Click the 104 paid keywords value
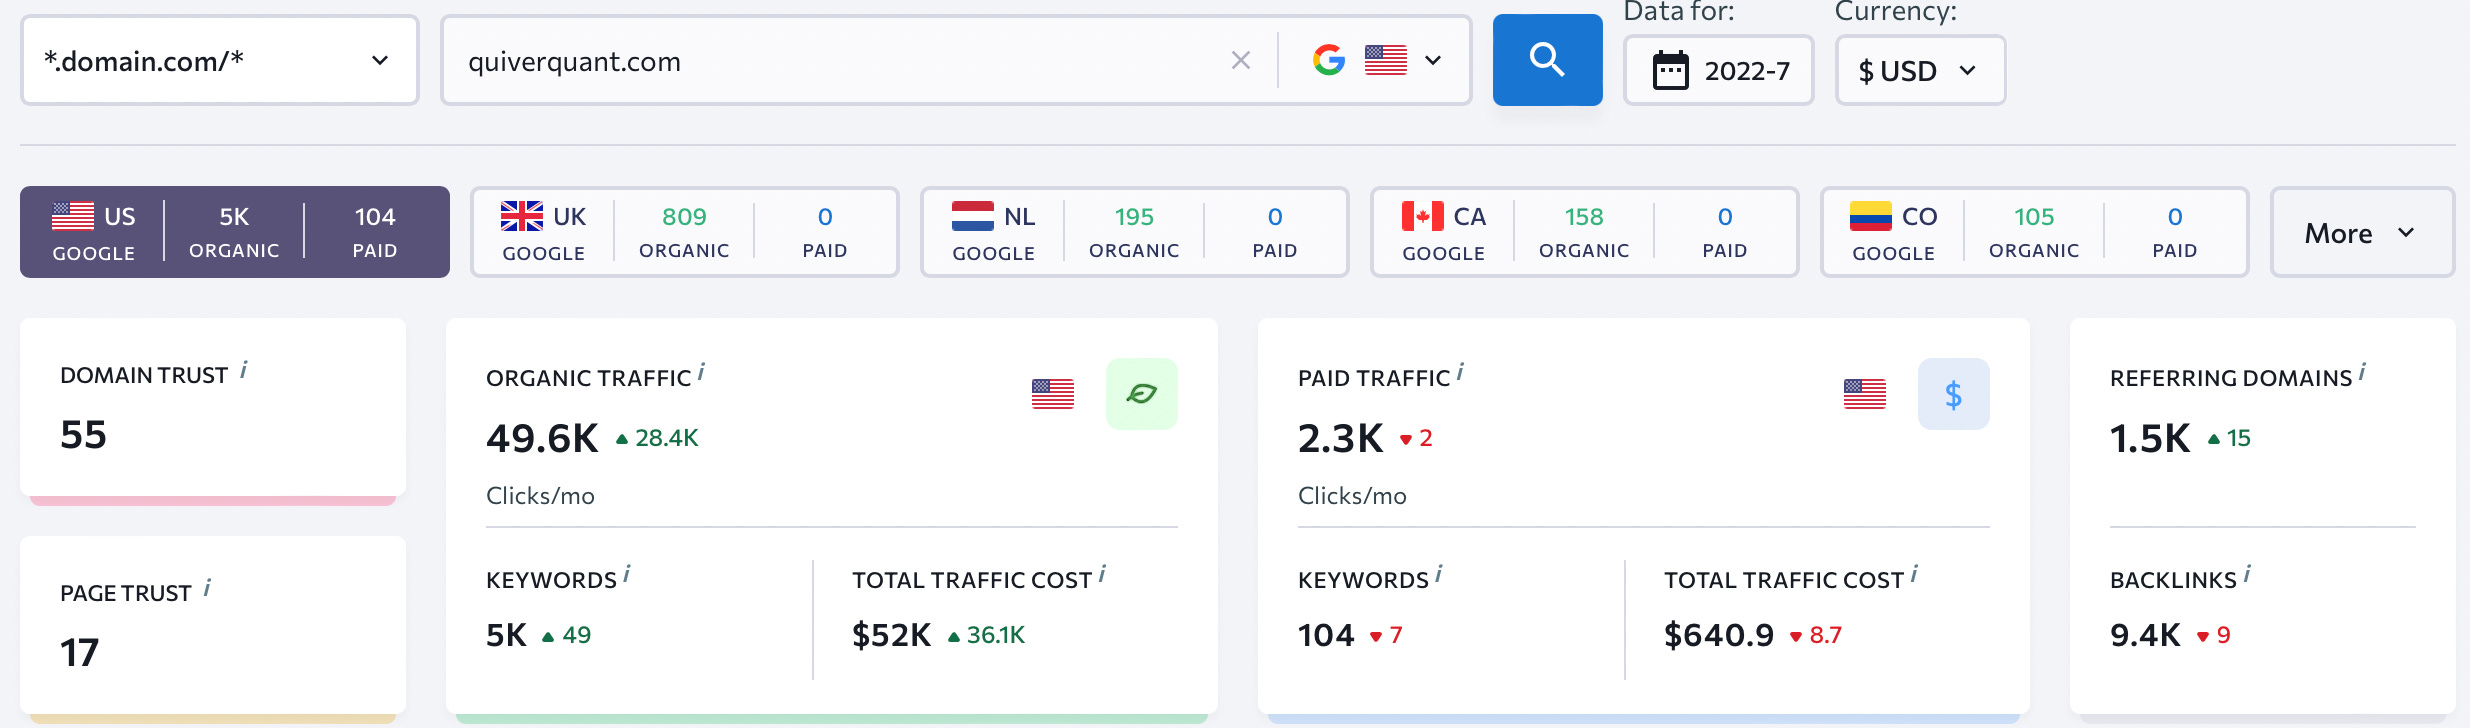The height and width of the screenshot is (728, 2470). tap(1326, 635)
